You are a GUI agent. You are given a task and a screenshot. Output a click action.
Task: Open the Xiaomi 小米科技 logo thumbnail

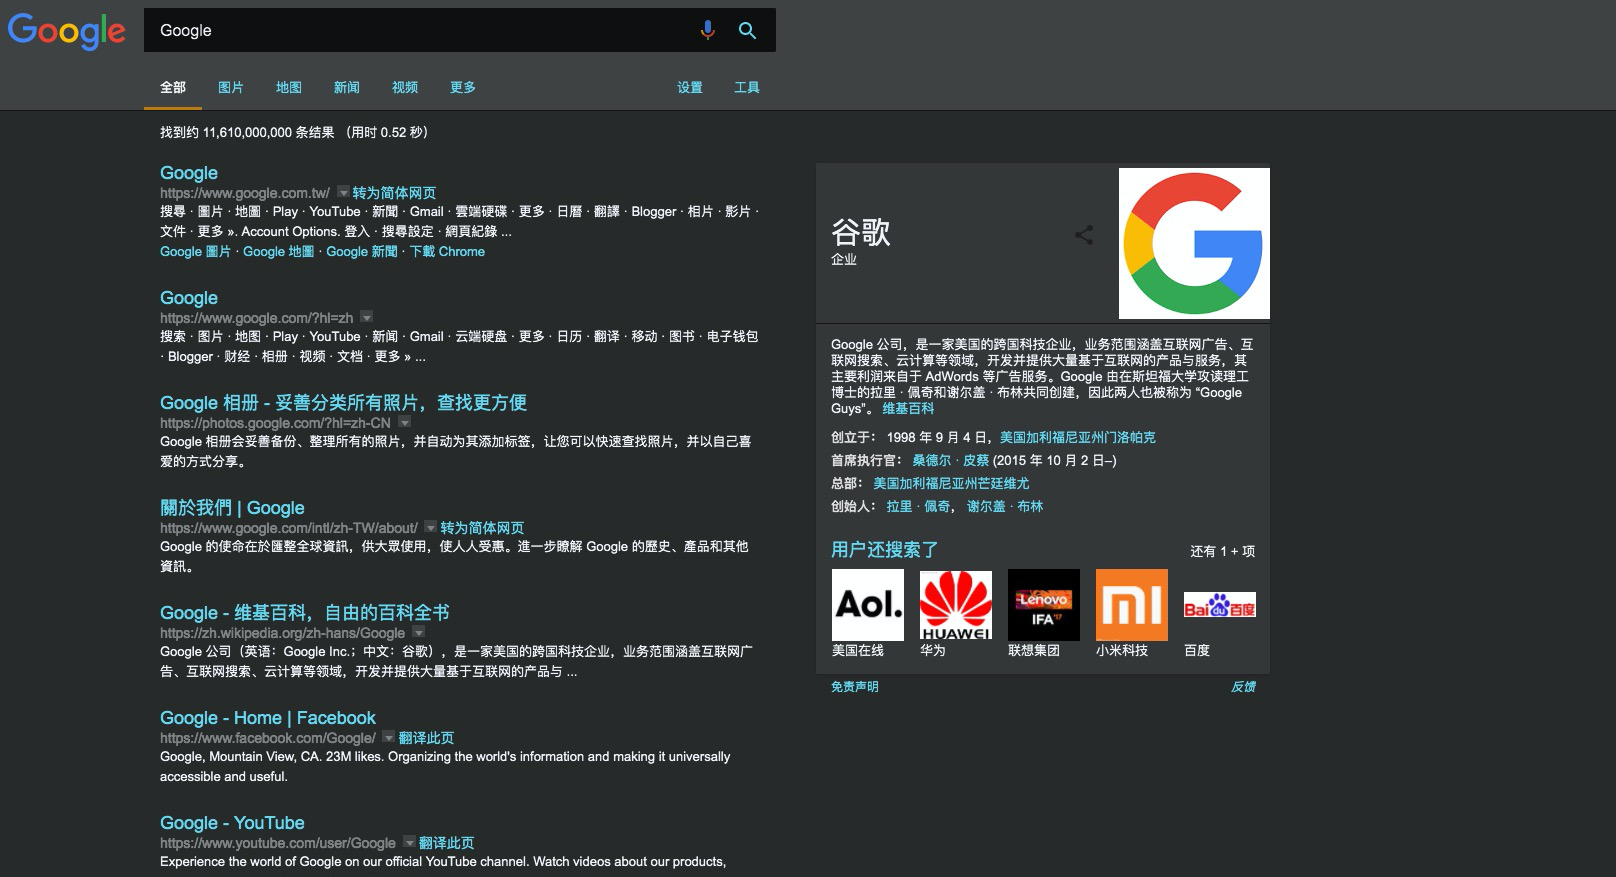tap(1132, 605)
